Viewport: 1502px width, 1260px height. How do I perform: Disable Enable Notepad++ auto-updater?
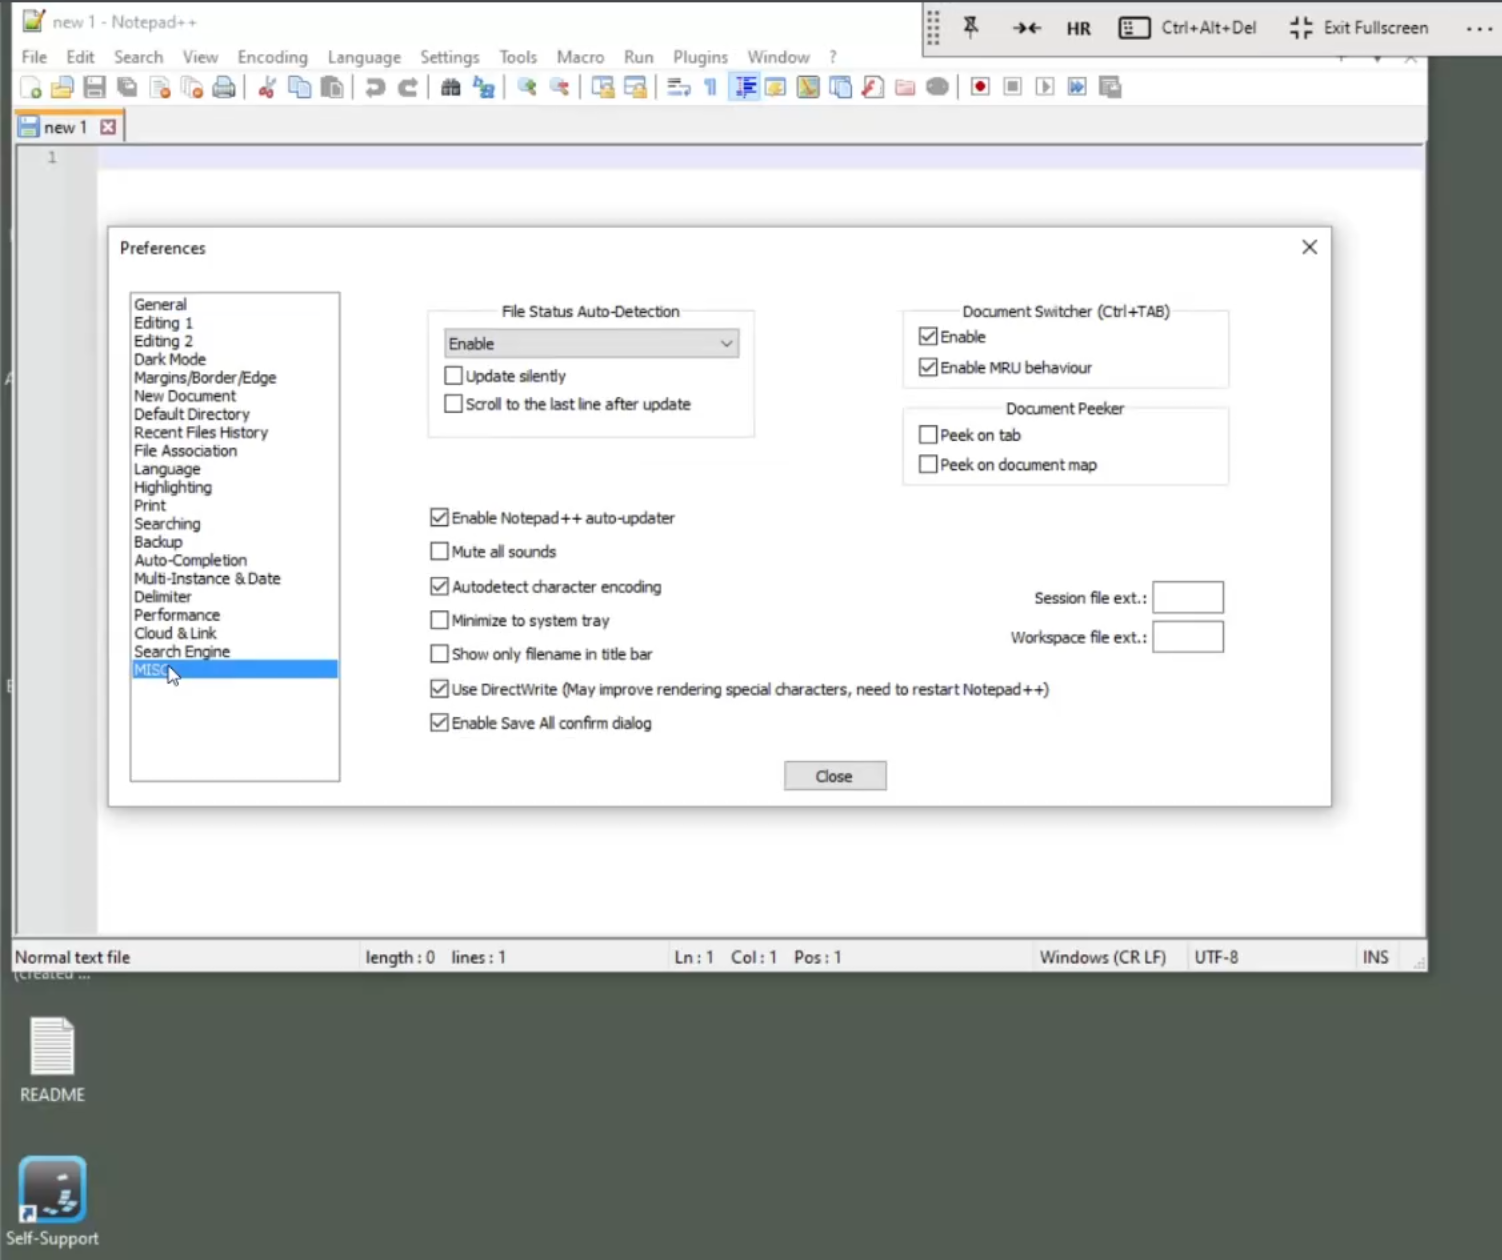pos(439,517)
